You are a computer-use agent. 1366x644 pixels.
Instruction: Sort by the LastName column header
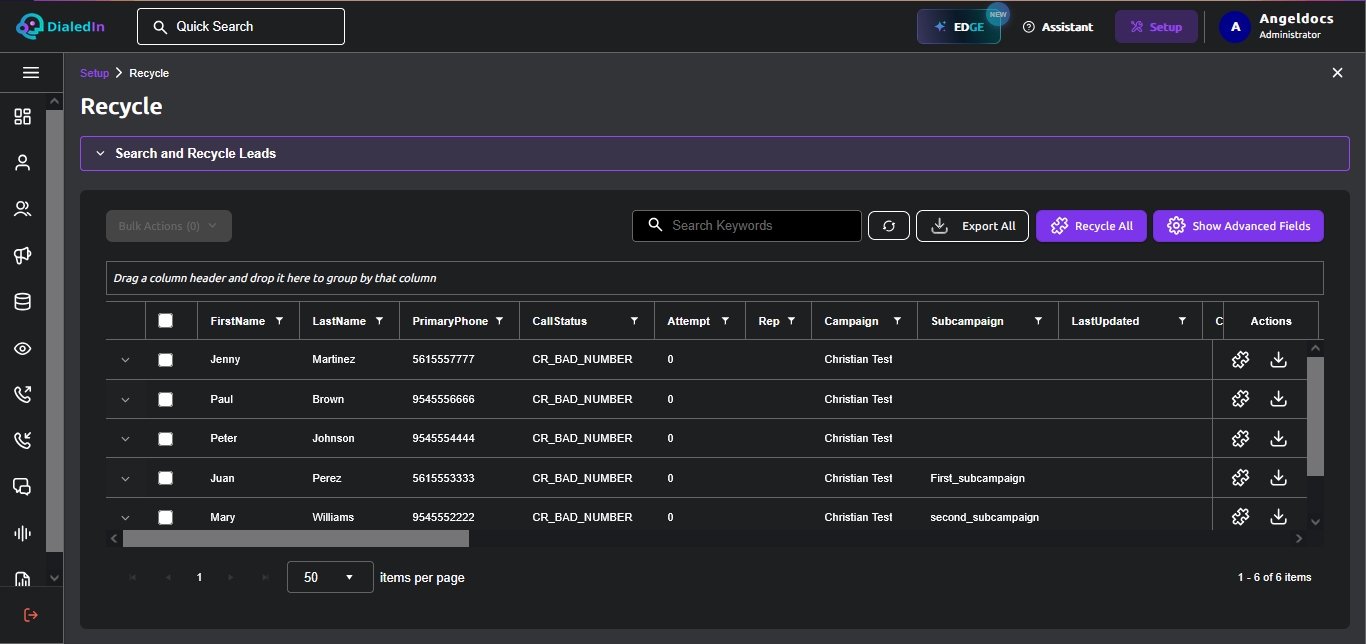339,321
